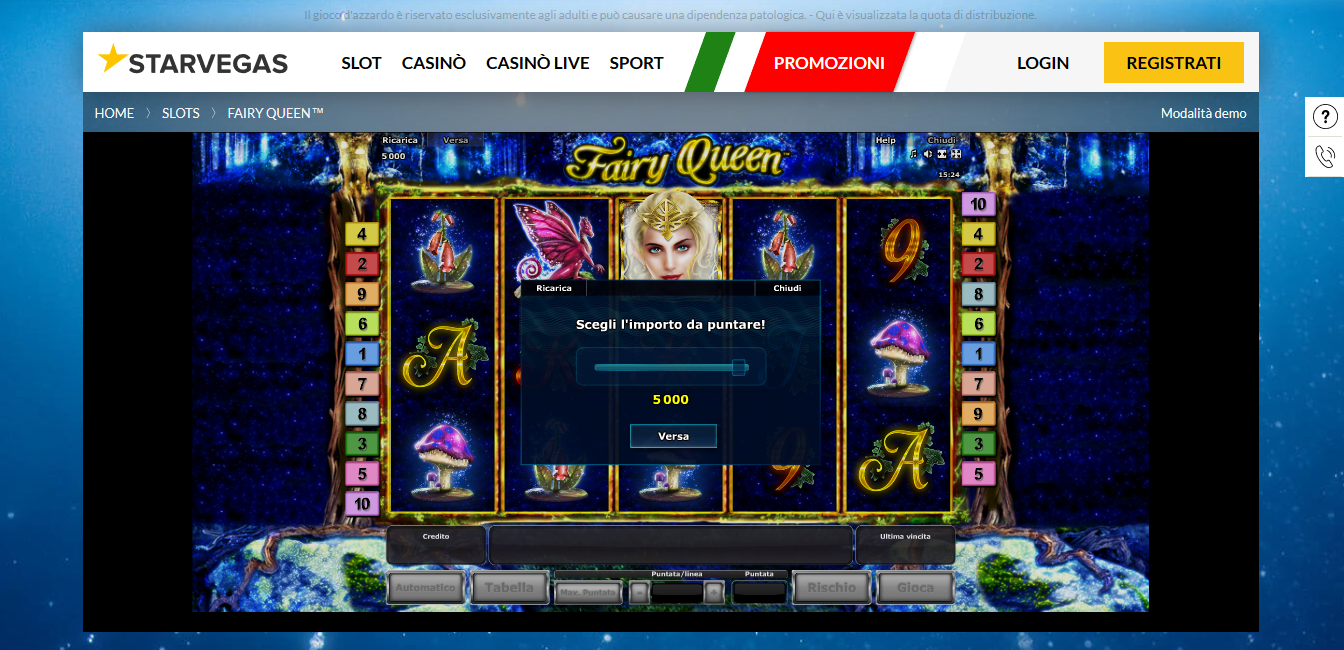Toggle the widescreen fit icon
1344x650 pixels.
pyautogui.click(x=942, y=154)
